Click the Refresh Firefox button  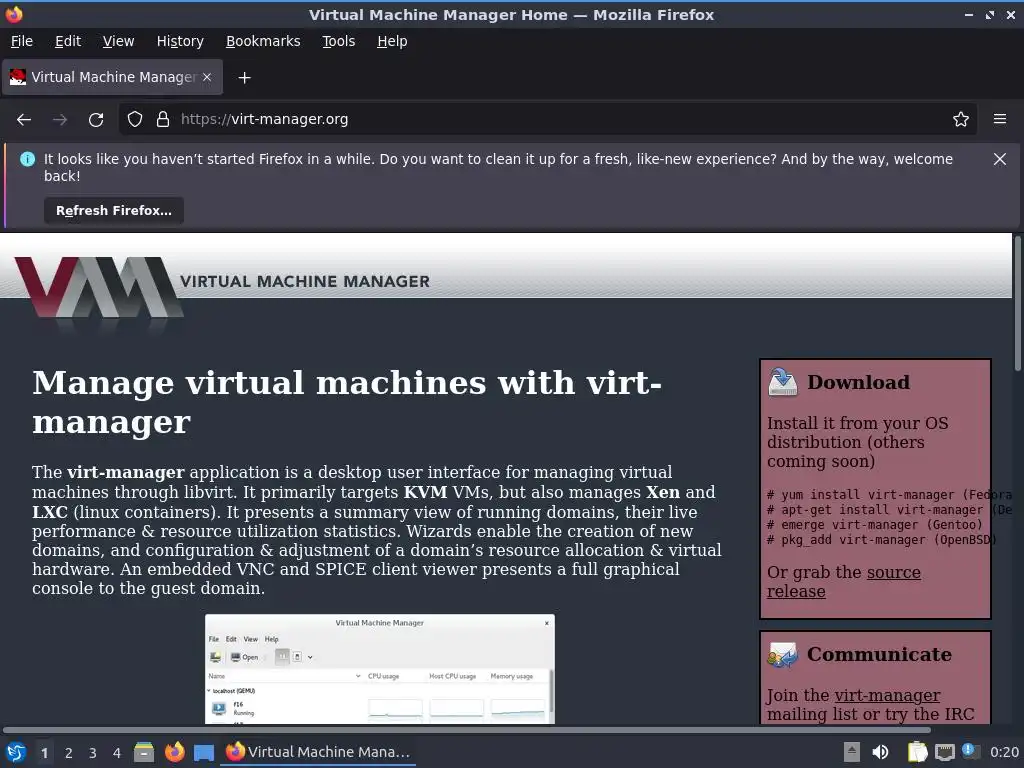(x=114, y=210)
